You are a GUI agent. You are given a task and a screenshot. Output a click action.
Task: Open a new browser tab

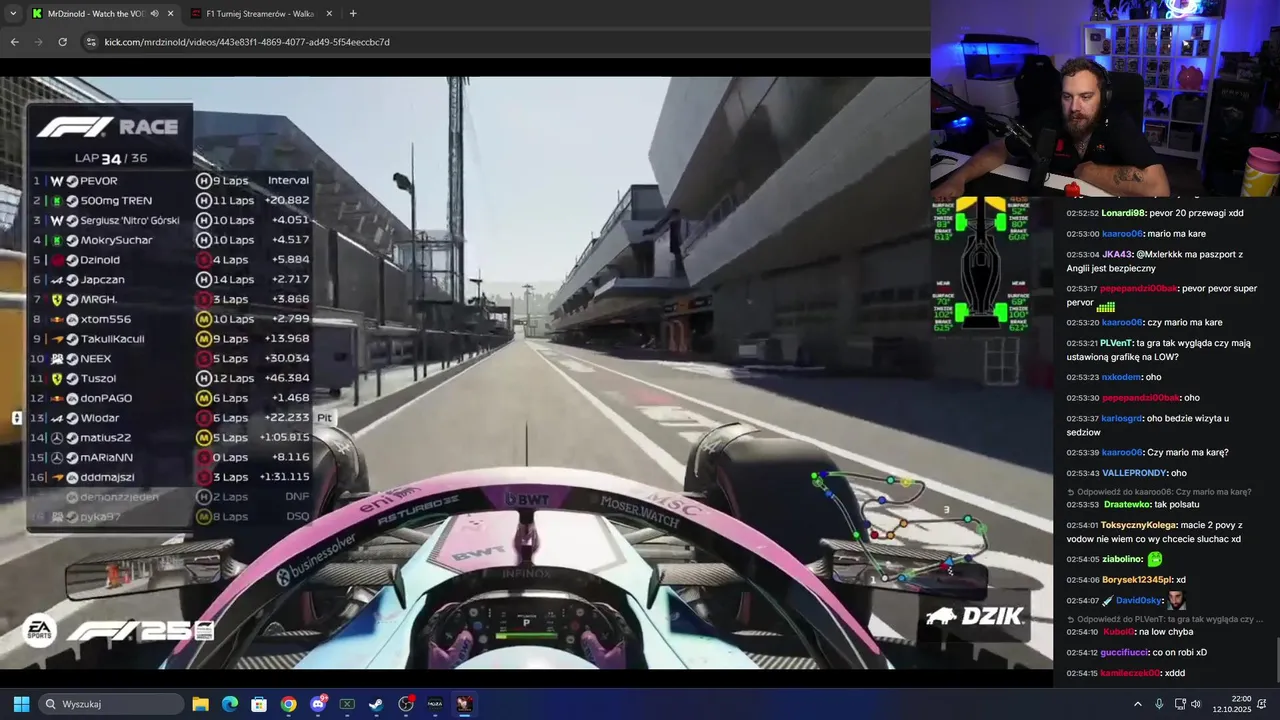(353, 13)
